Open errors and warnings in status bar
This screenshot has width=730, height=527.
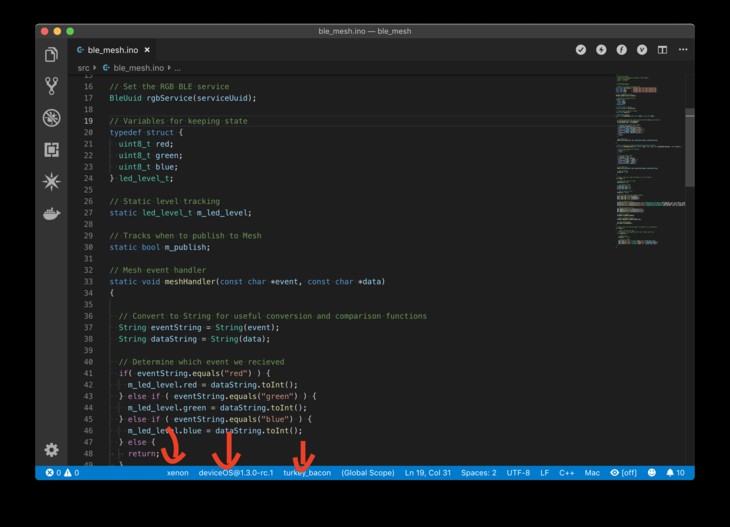(x=62, y=472)
